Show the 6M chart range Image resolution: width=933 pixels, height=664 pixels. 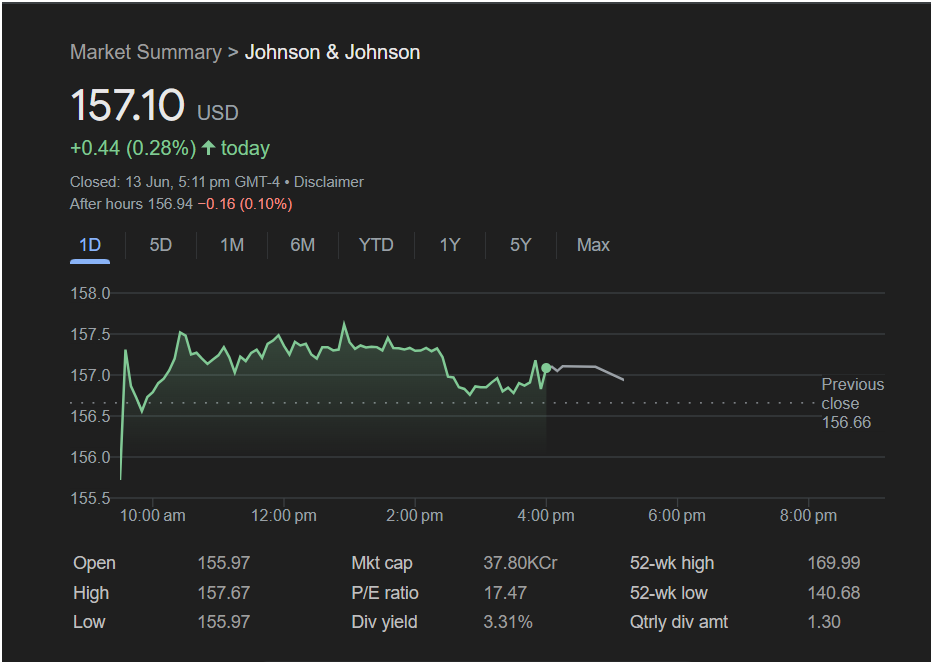(302, 245)
